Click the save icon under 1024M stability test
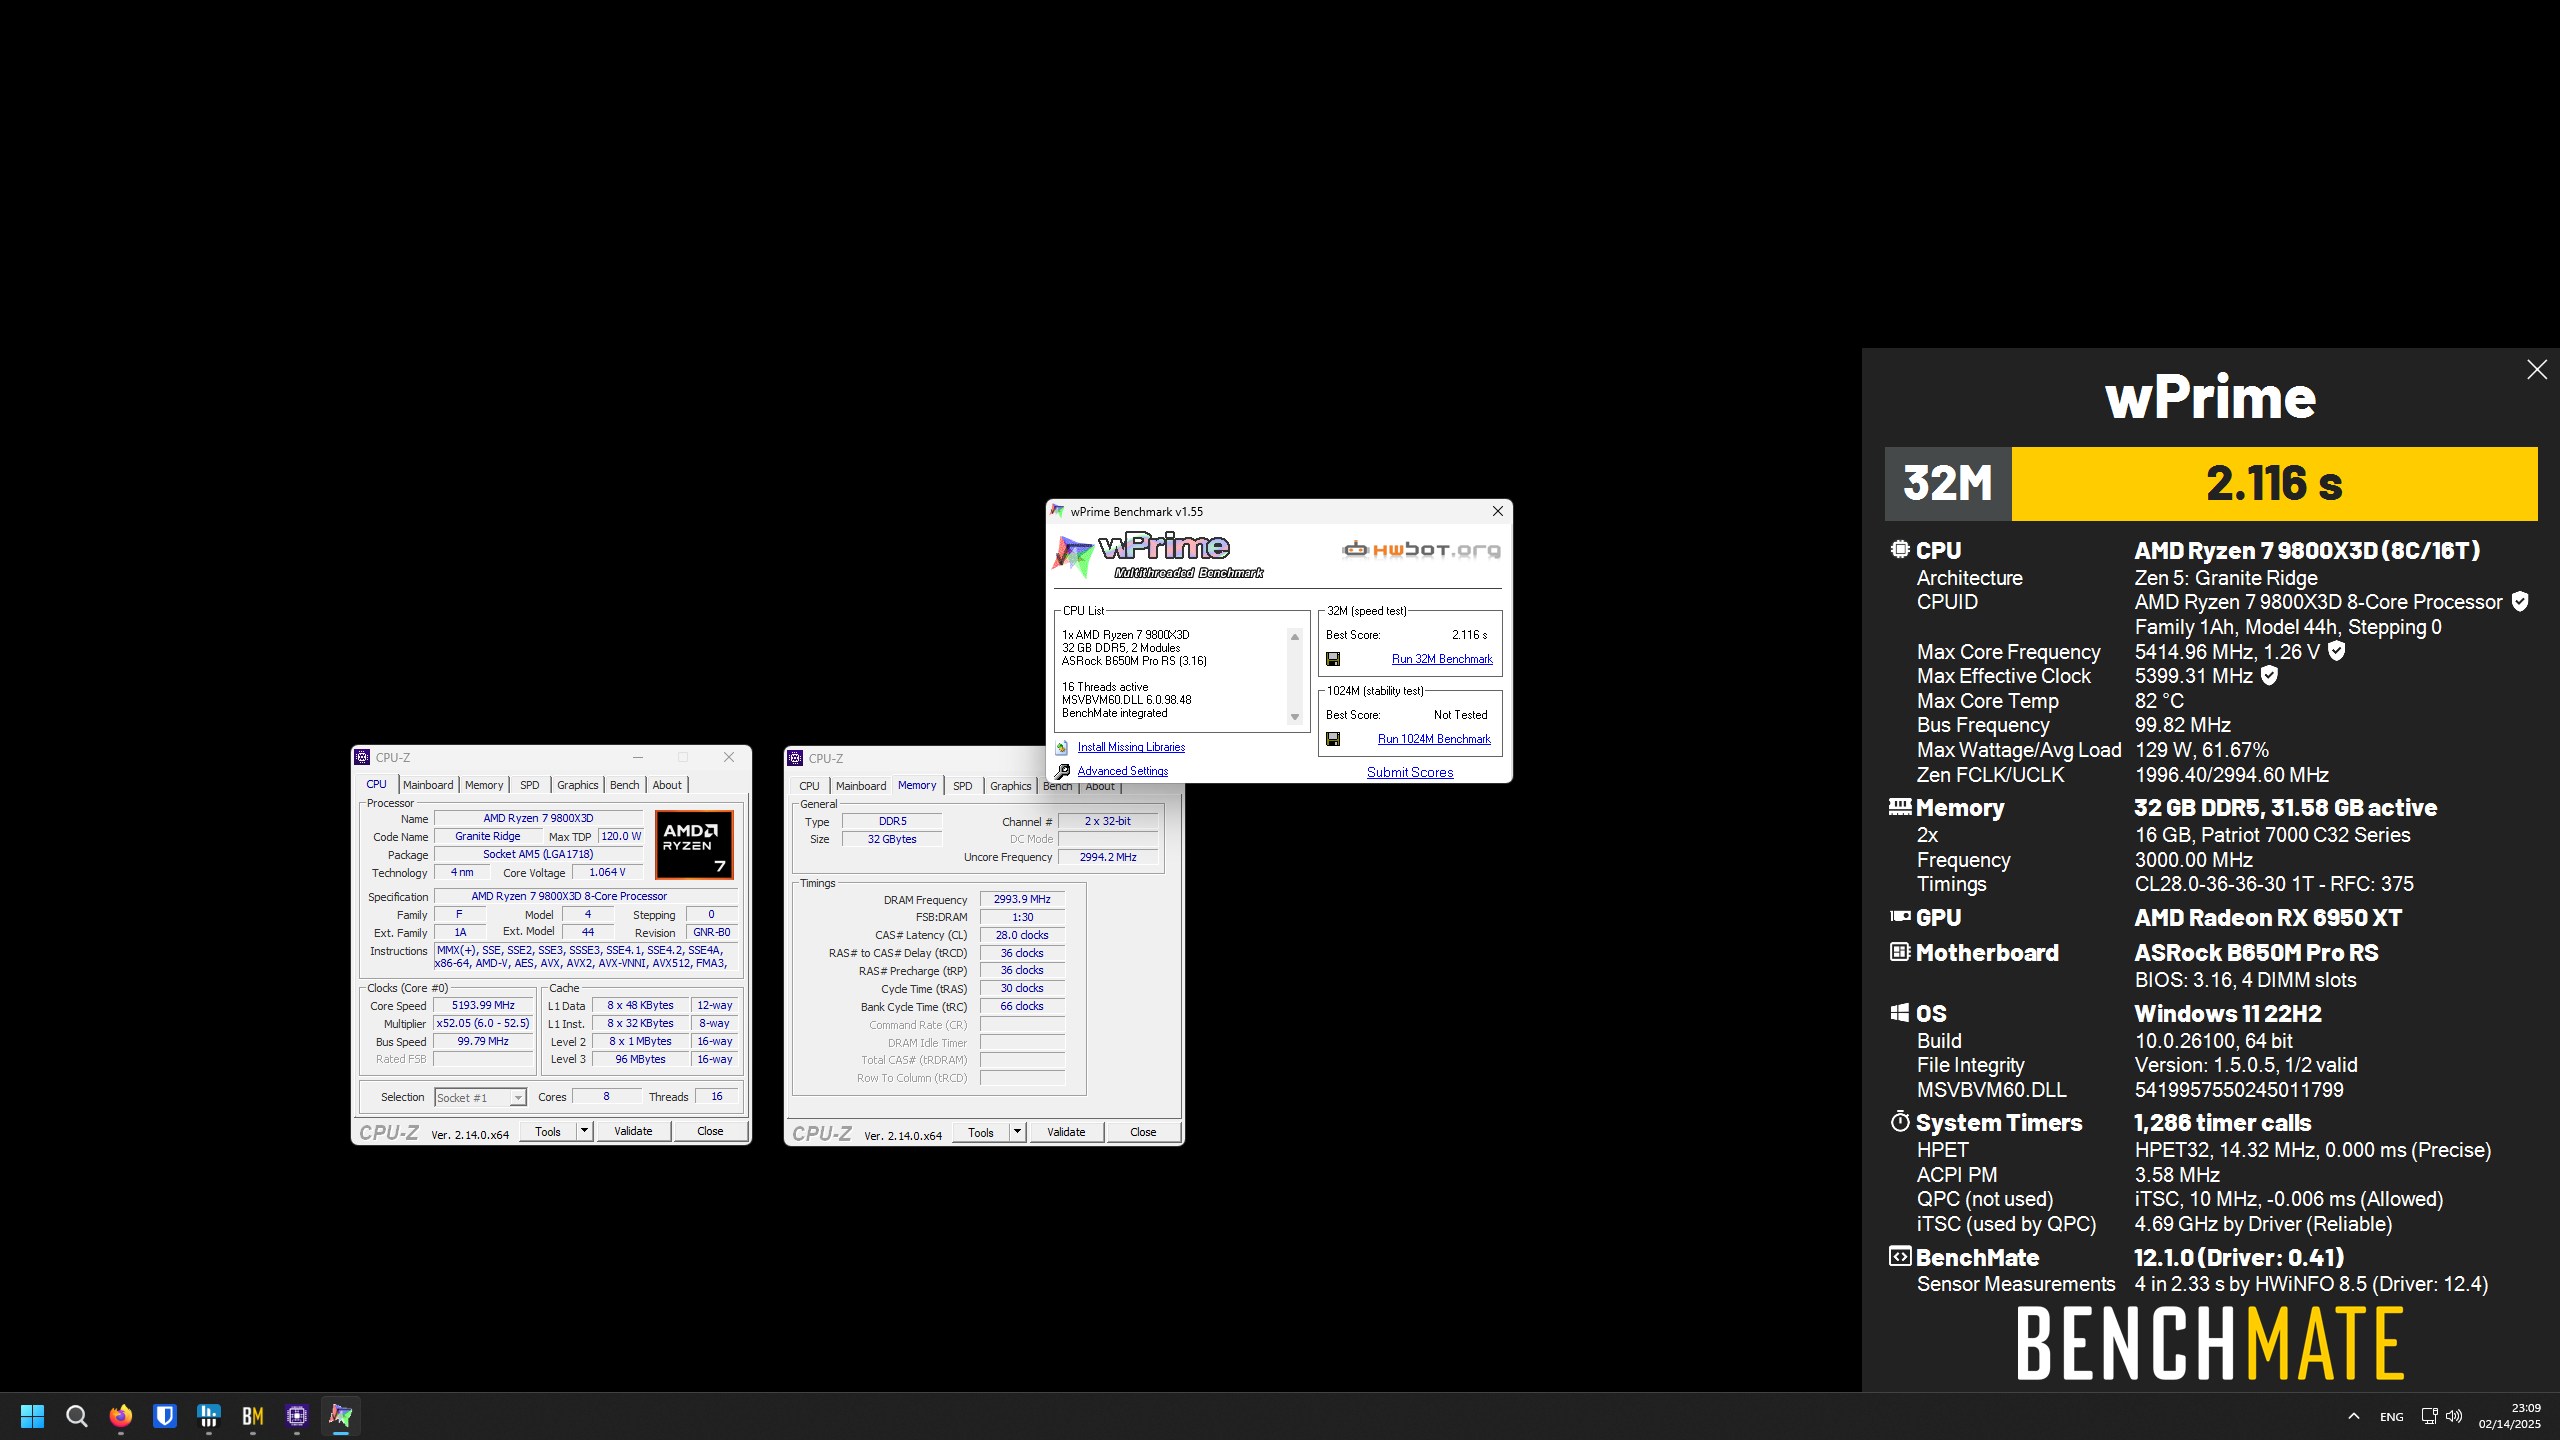This screenshot has width=2560, height=1440. pyautogui.click(x=1333, y=740)
